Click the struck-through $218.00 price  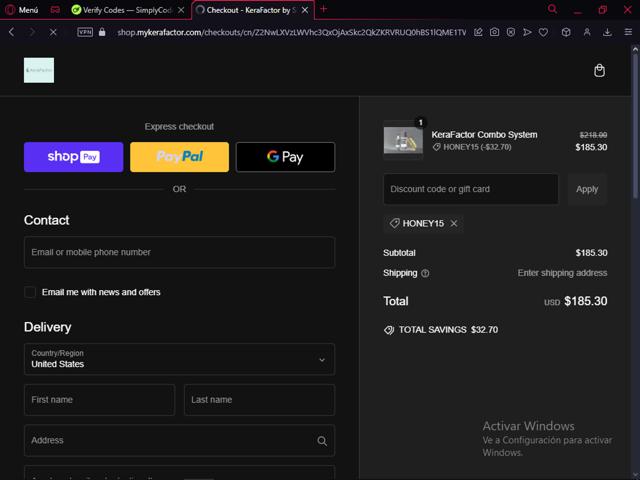[x=593, y=135]
